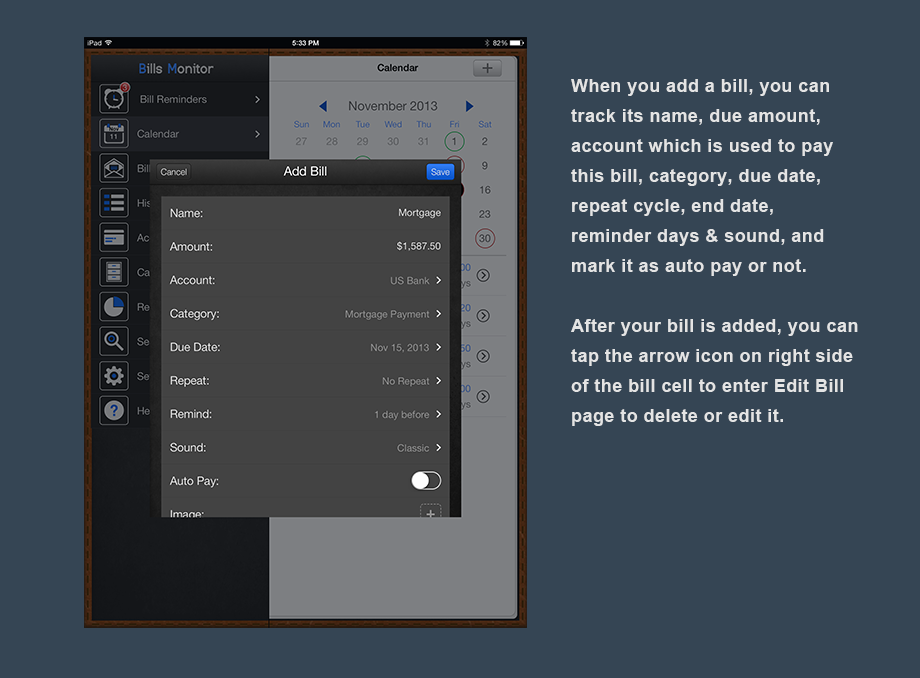Tap the Accounts card icon
This screenshot has width=920, height=678.
(114, 237)
